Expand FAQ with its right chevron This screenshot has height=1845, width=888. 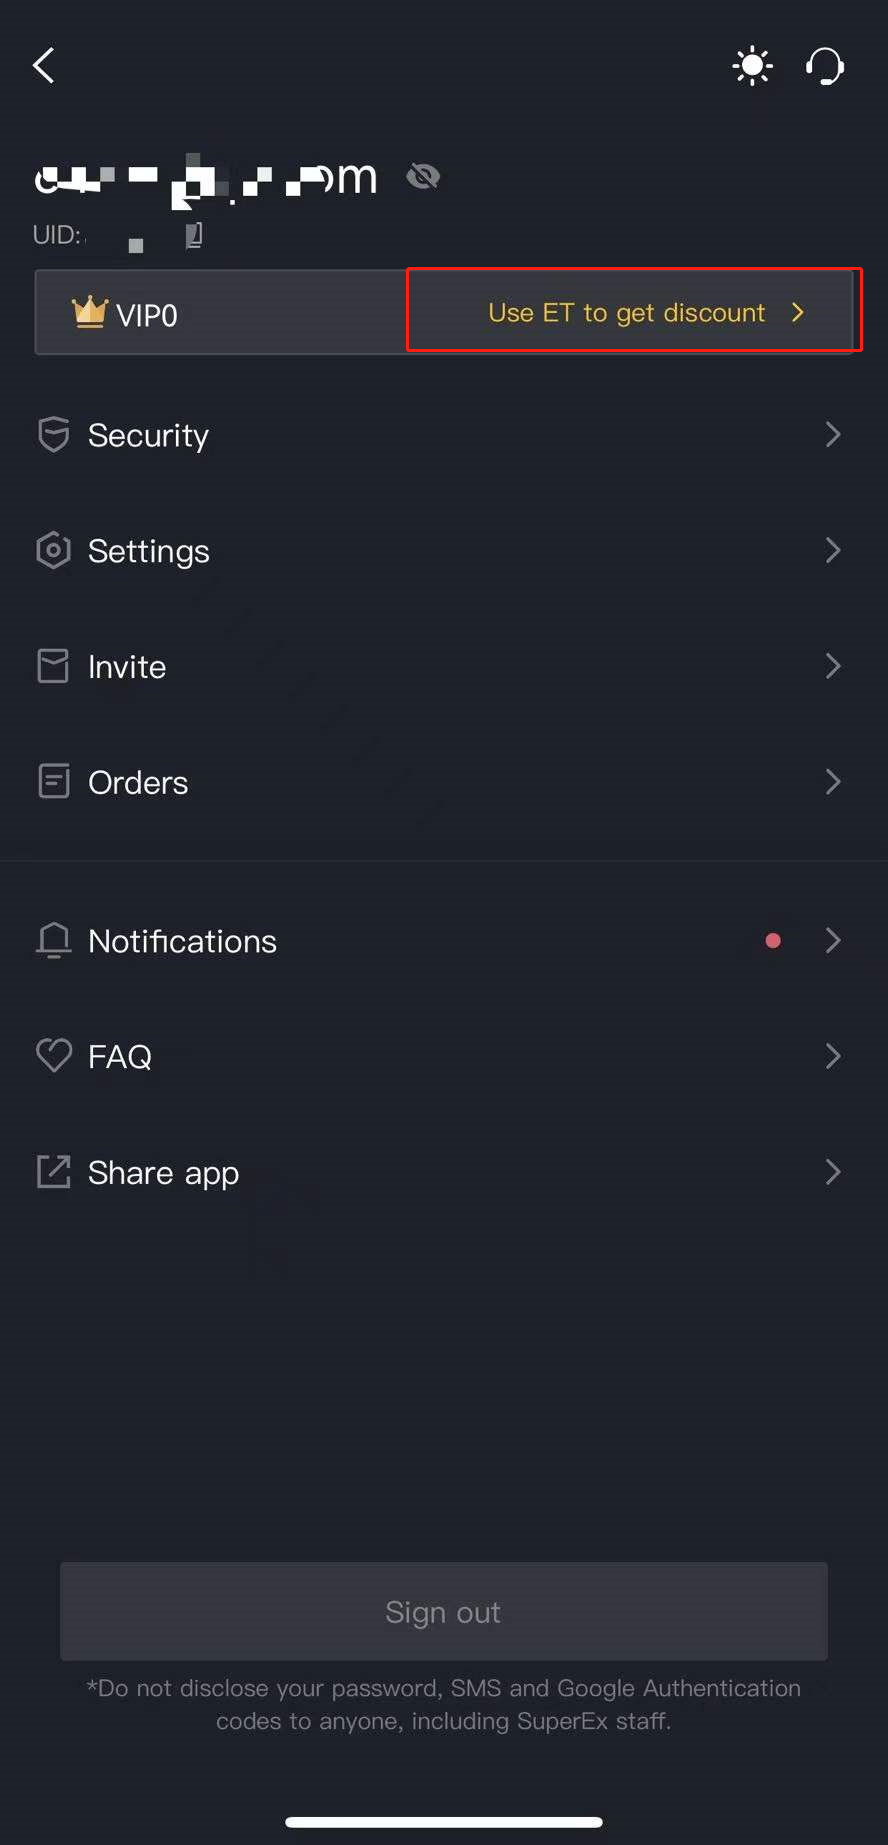click(x=833, y=1056)
